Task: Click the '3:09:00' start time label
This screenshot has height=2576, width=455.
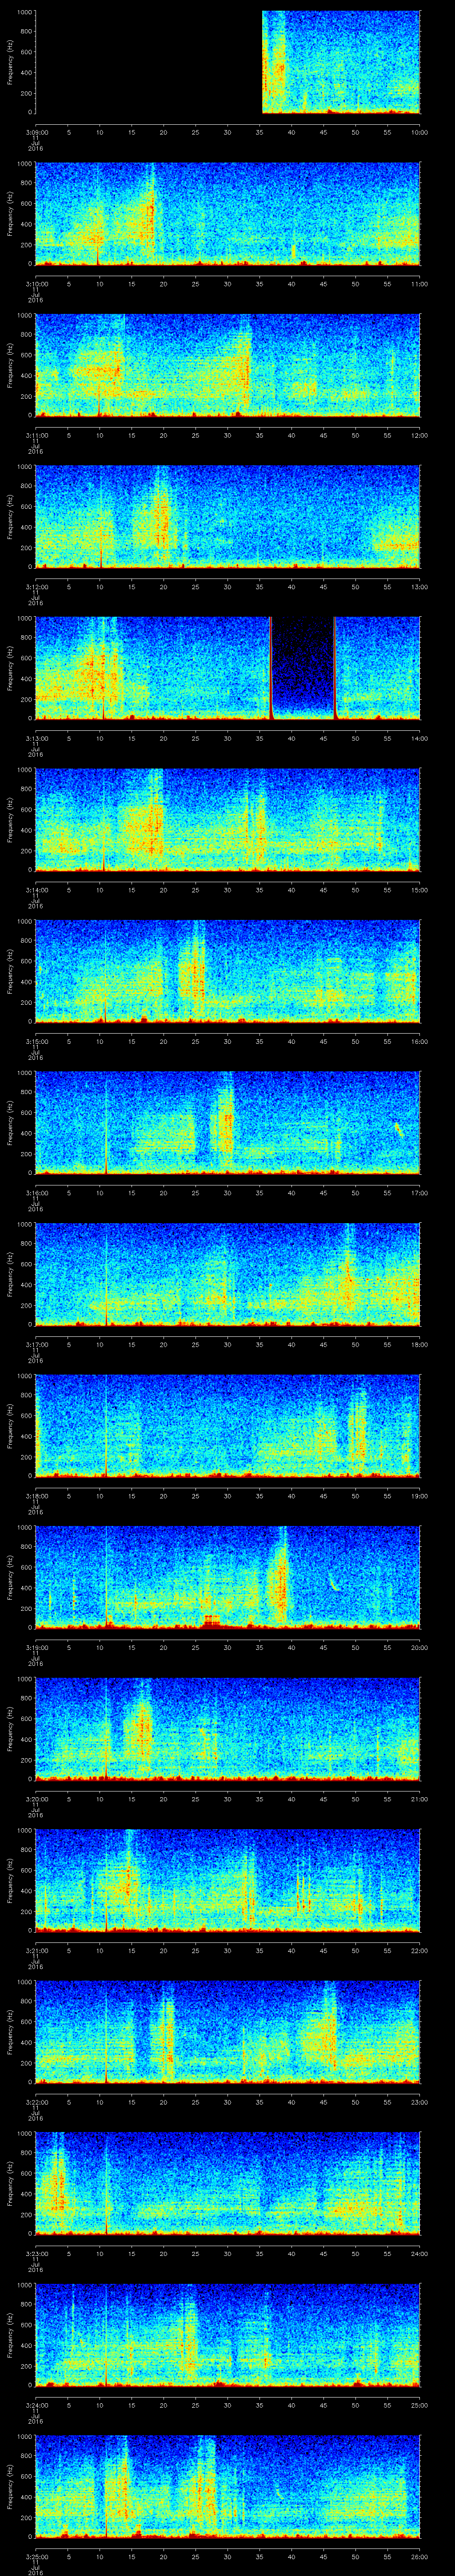Action: tap(36, 132)
